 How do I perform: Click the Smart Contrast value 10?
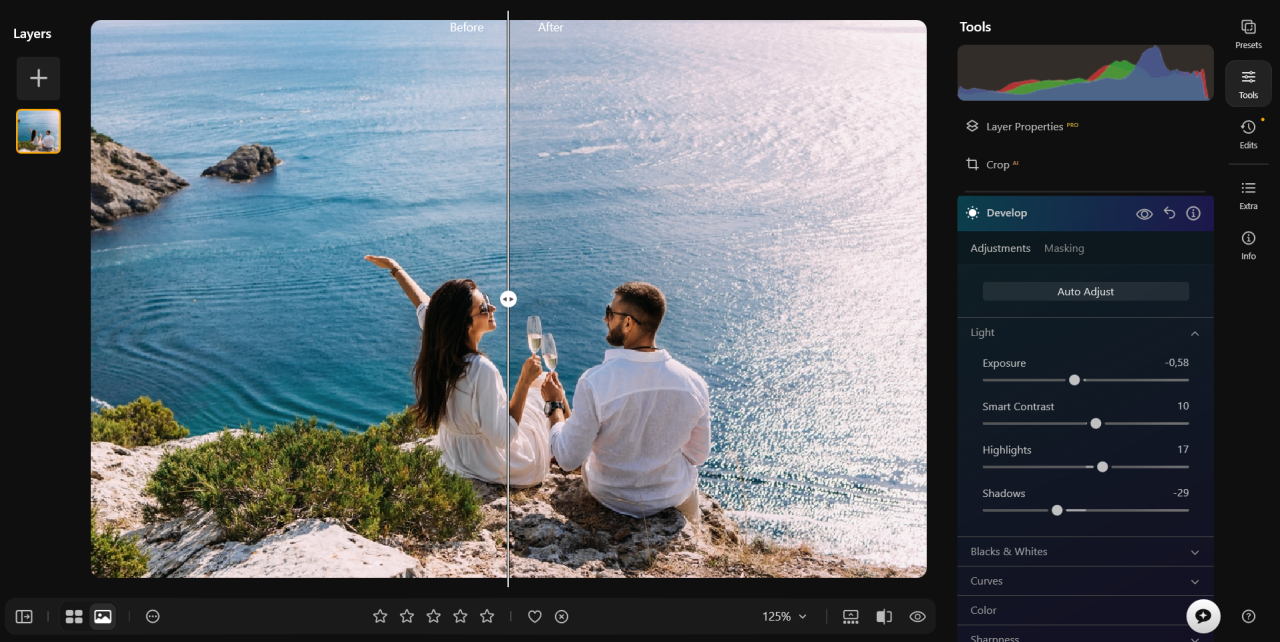[1183, 407]
